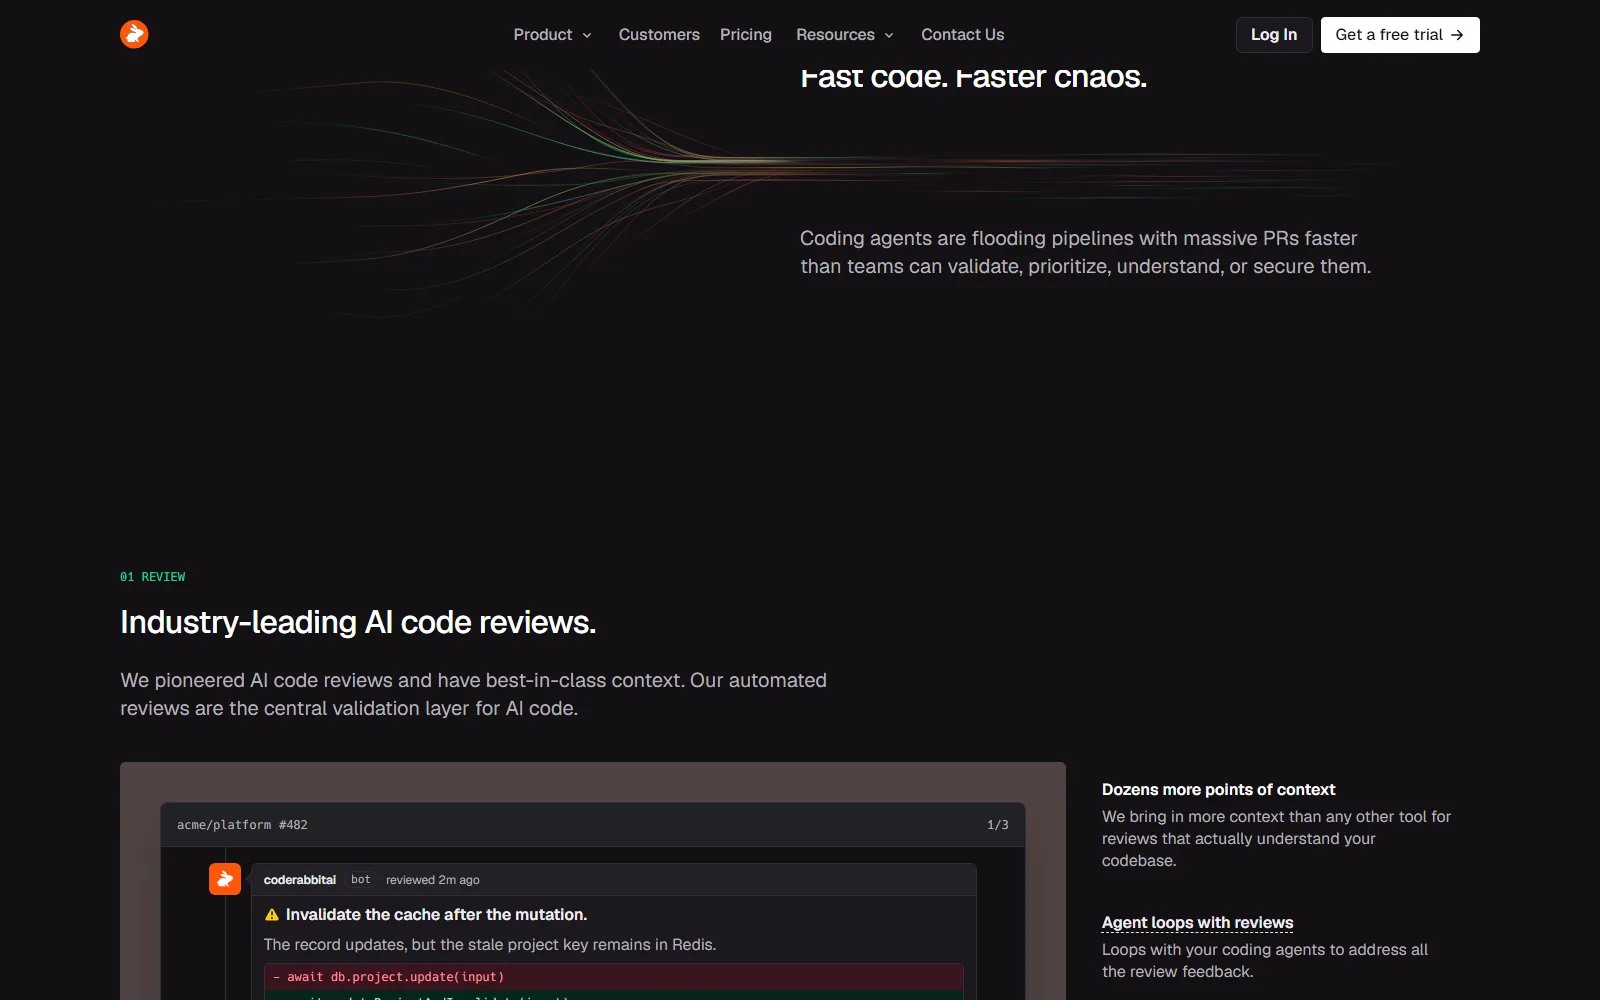Click the We bring in more context description
The width and height of the screenshot is (1600, 1000).
point(1276,838)
